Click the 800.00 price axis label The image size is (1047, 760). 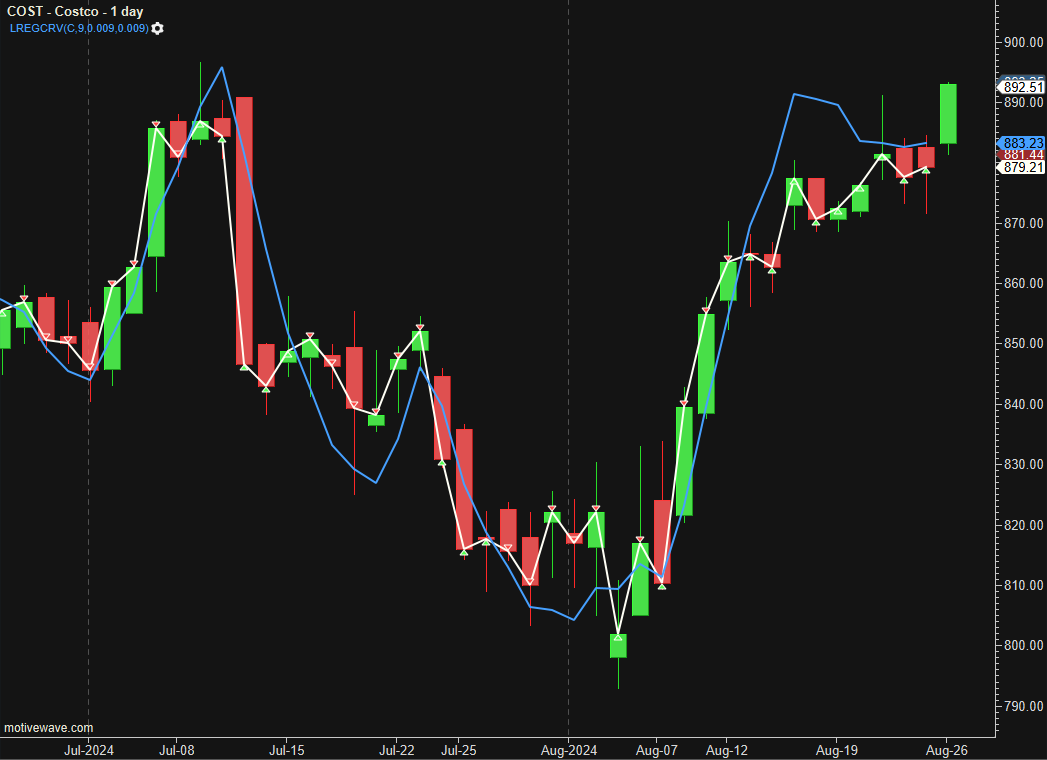[1023, 645]
